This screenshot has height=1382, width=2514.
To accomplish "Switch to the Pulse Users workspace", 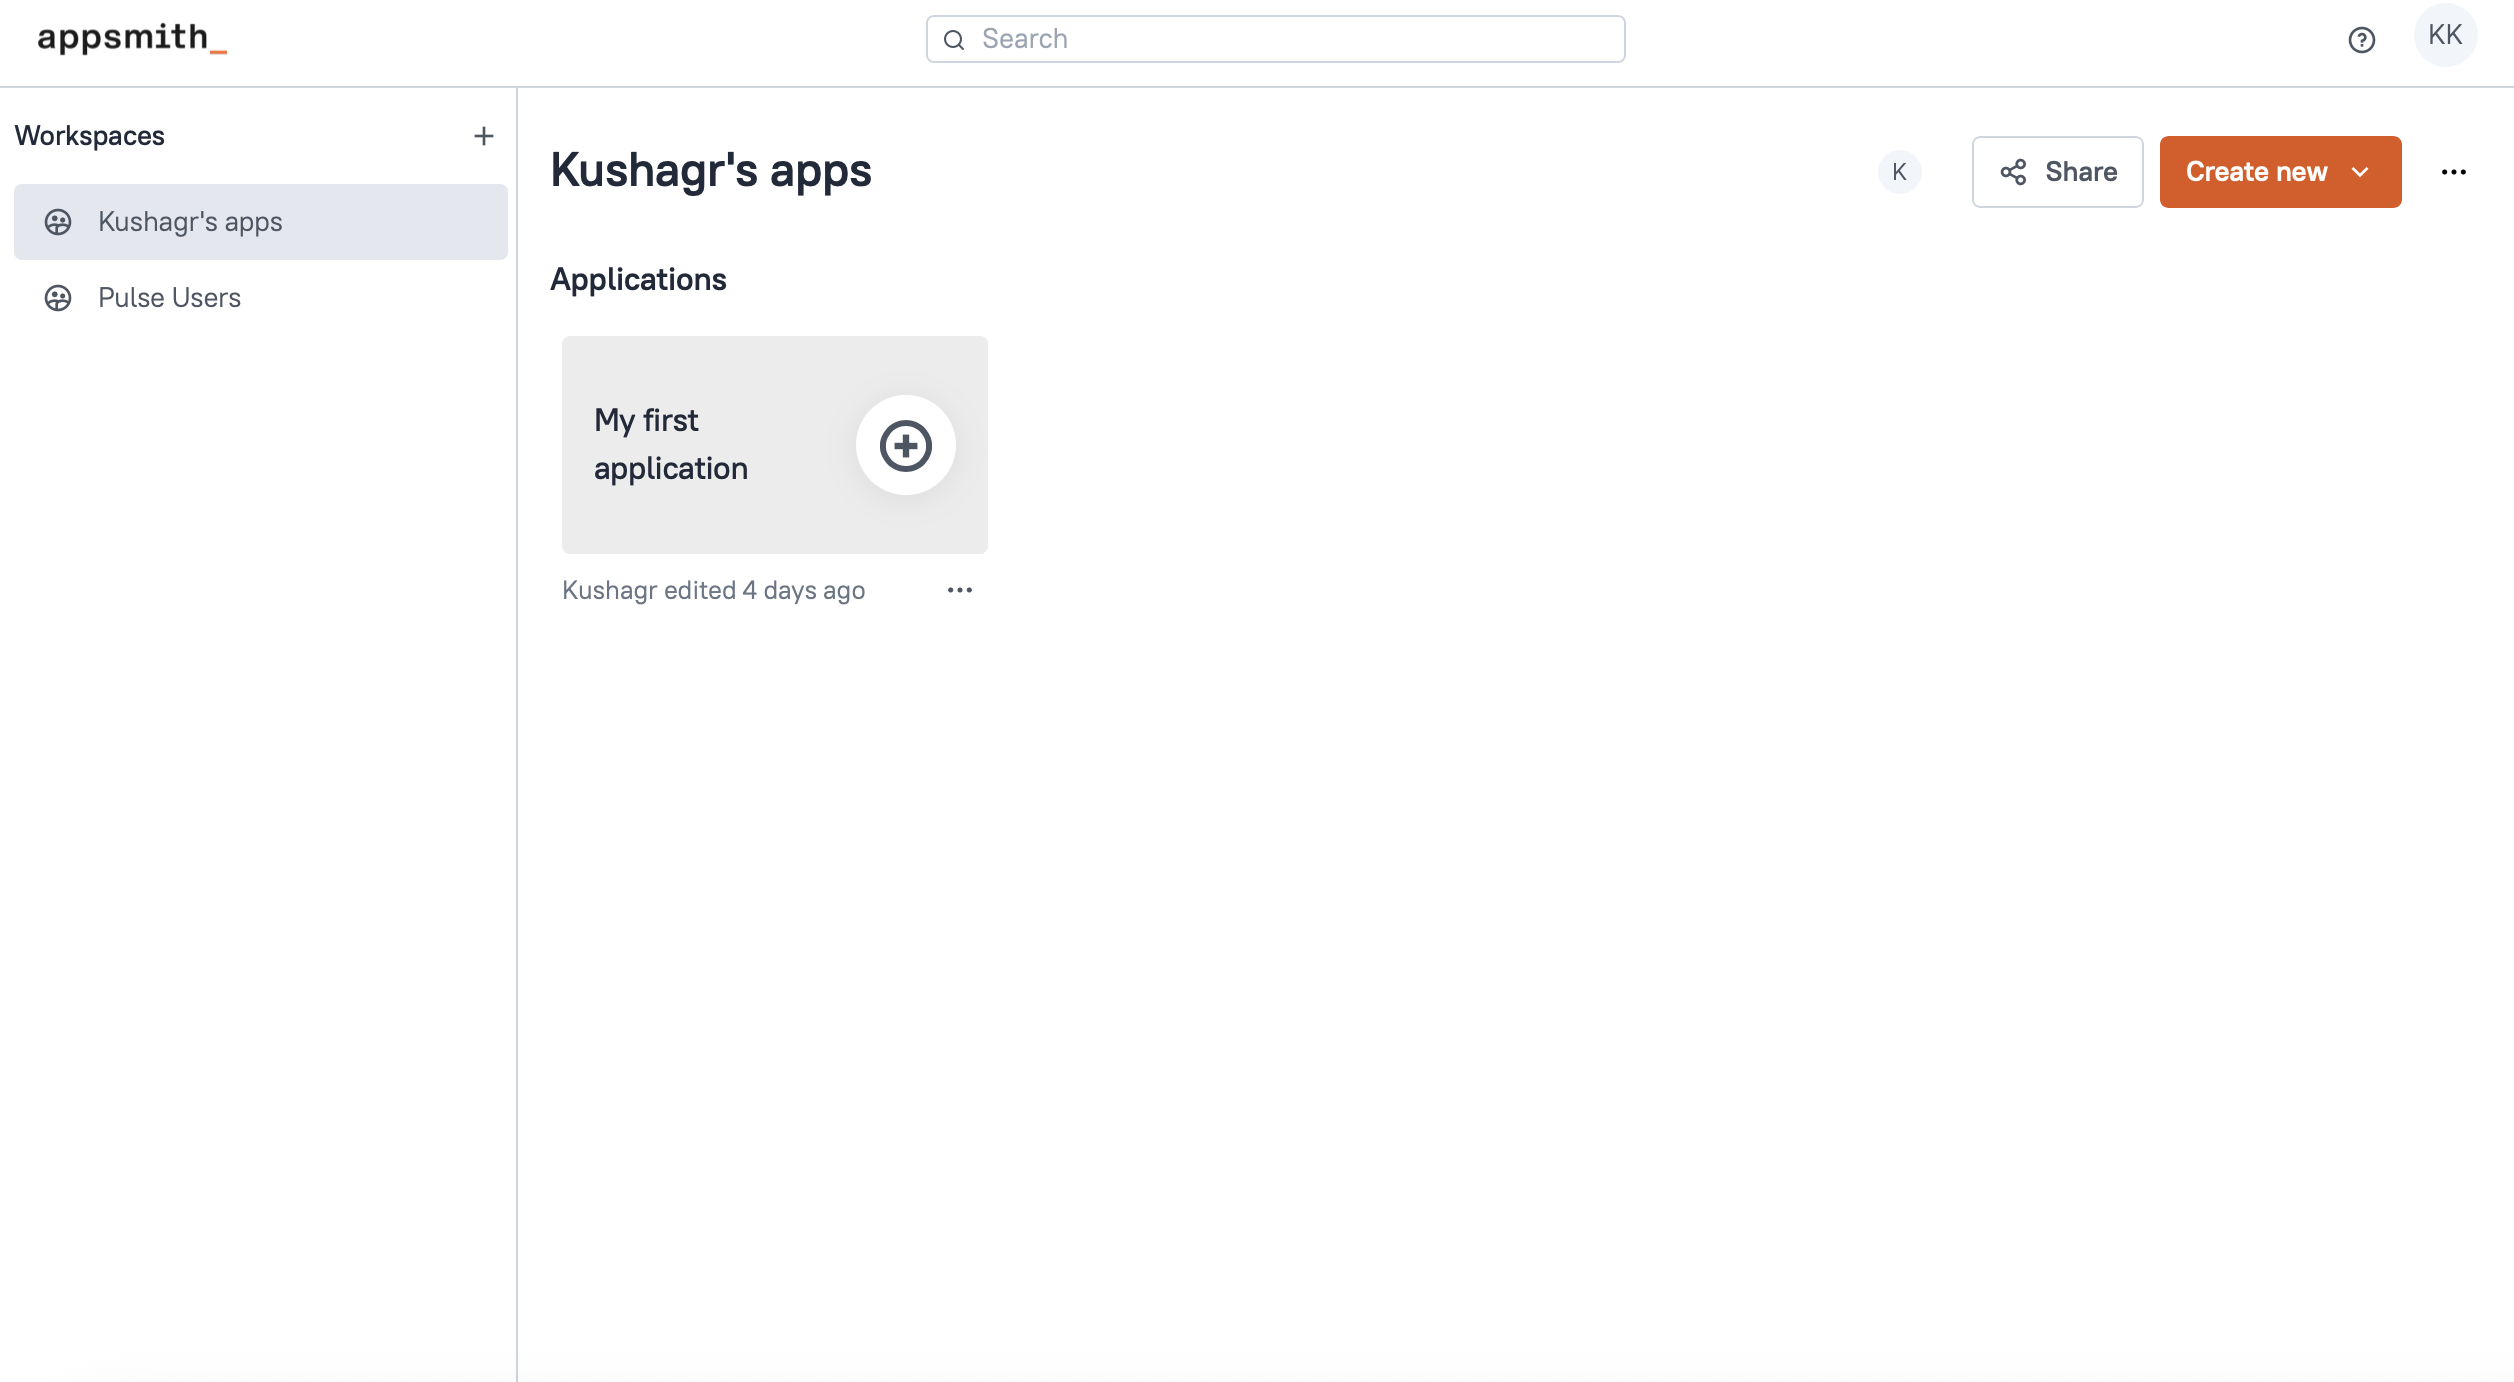I will [170, 298].
